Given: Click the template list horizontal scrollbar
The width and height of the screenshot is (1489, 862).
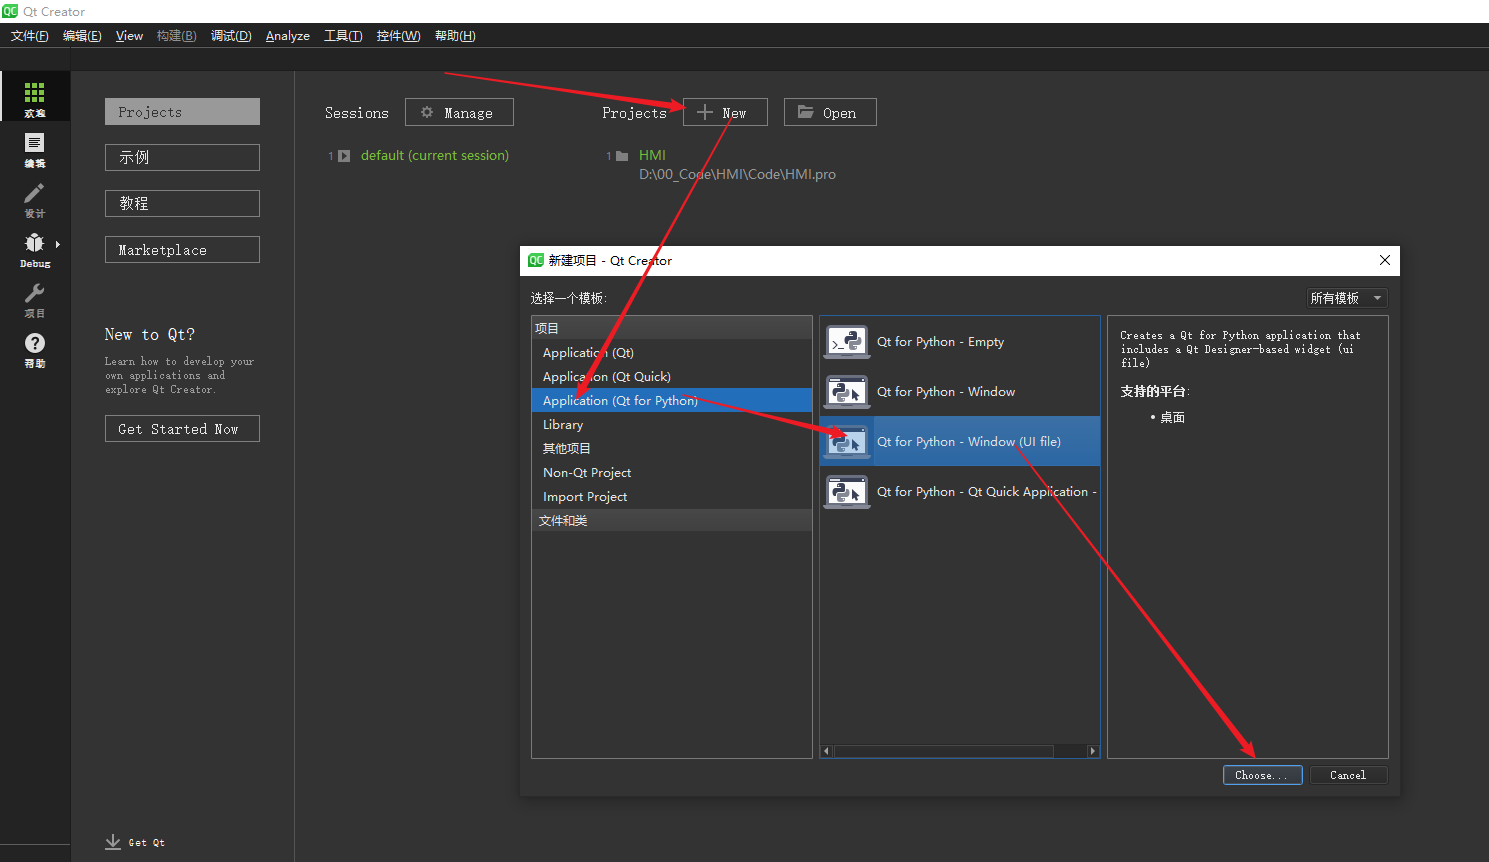Looking at the screenshot, I should pyautogui.click(x=944, y=751).
